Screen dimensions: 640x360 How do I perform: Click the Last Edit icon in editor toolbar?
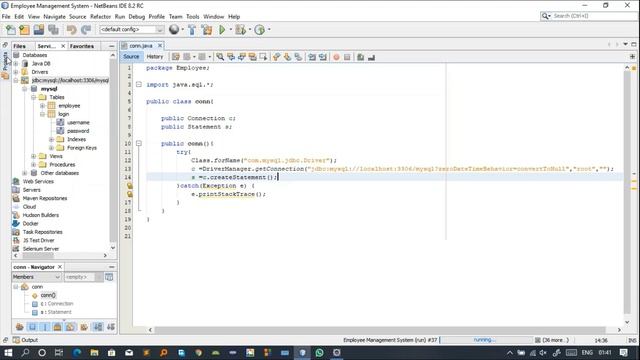[x=176, y=57]
